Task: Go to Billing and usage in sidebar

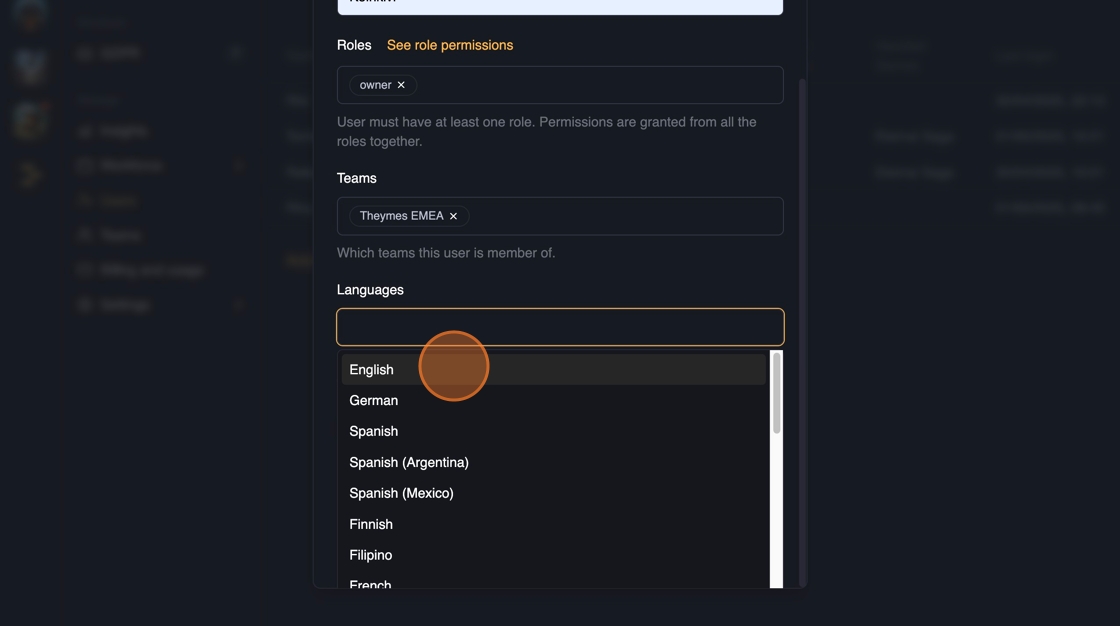Action: 151,270
